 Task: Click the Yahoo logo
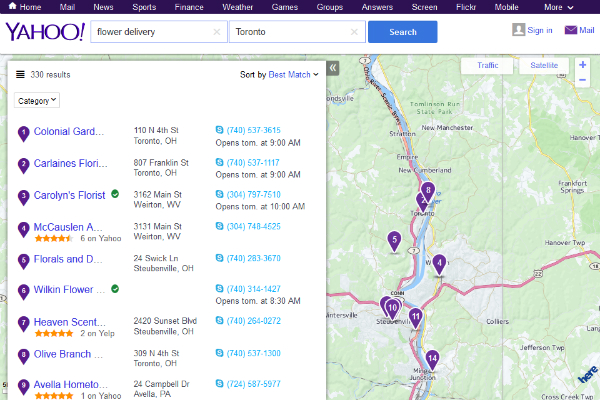coord(45,31)
